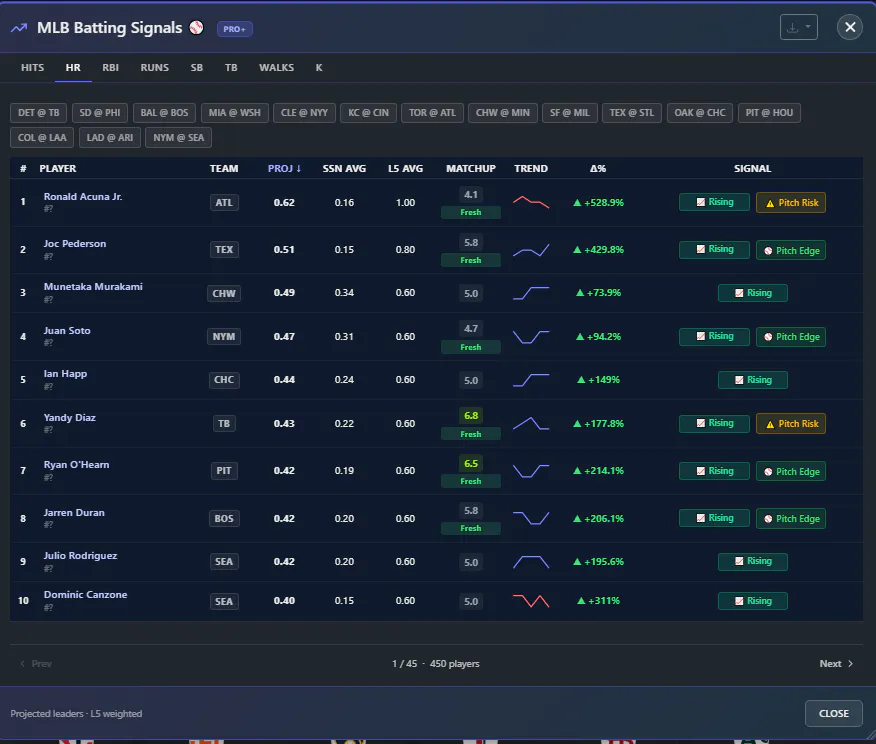
Task: Click the ATL team badge
Action: pyautogui.click(x=224, y=203)
